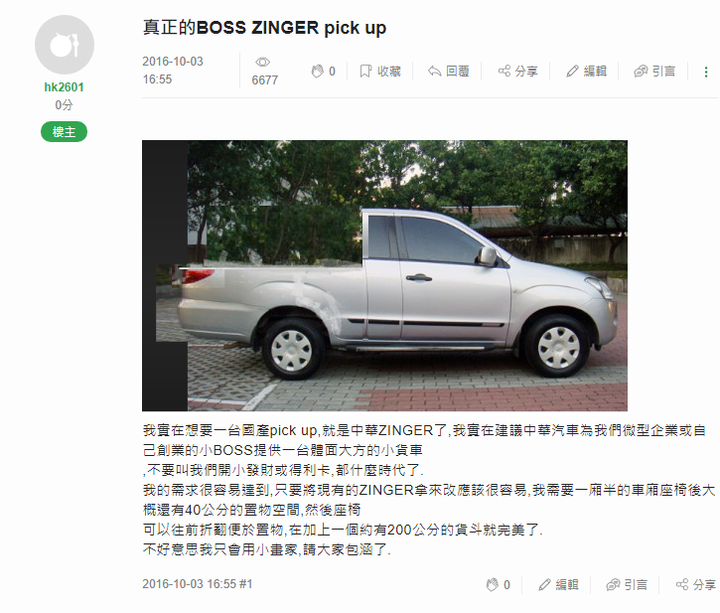Open the three-dot more options menu
The height and width of the screenshot is (613, 720).
(x=706, y=72)
